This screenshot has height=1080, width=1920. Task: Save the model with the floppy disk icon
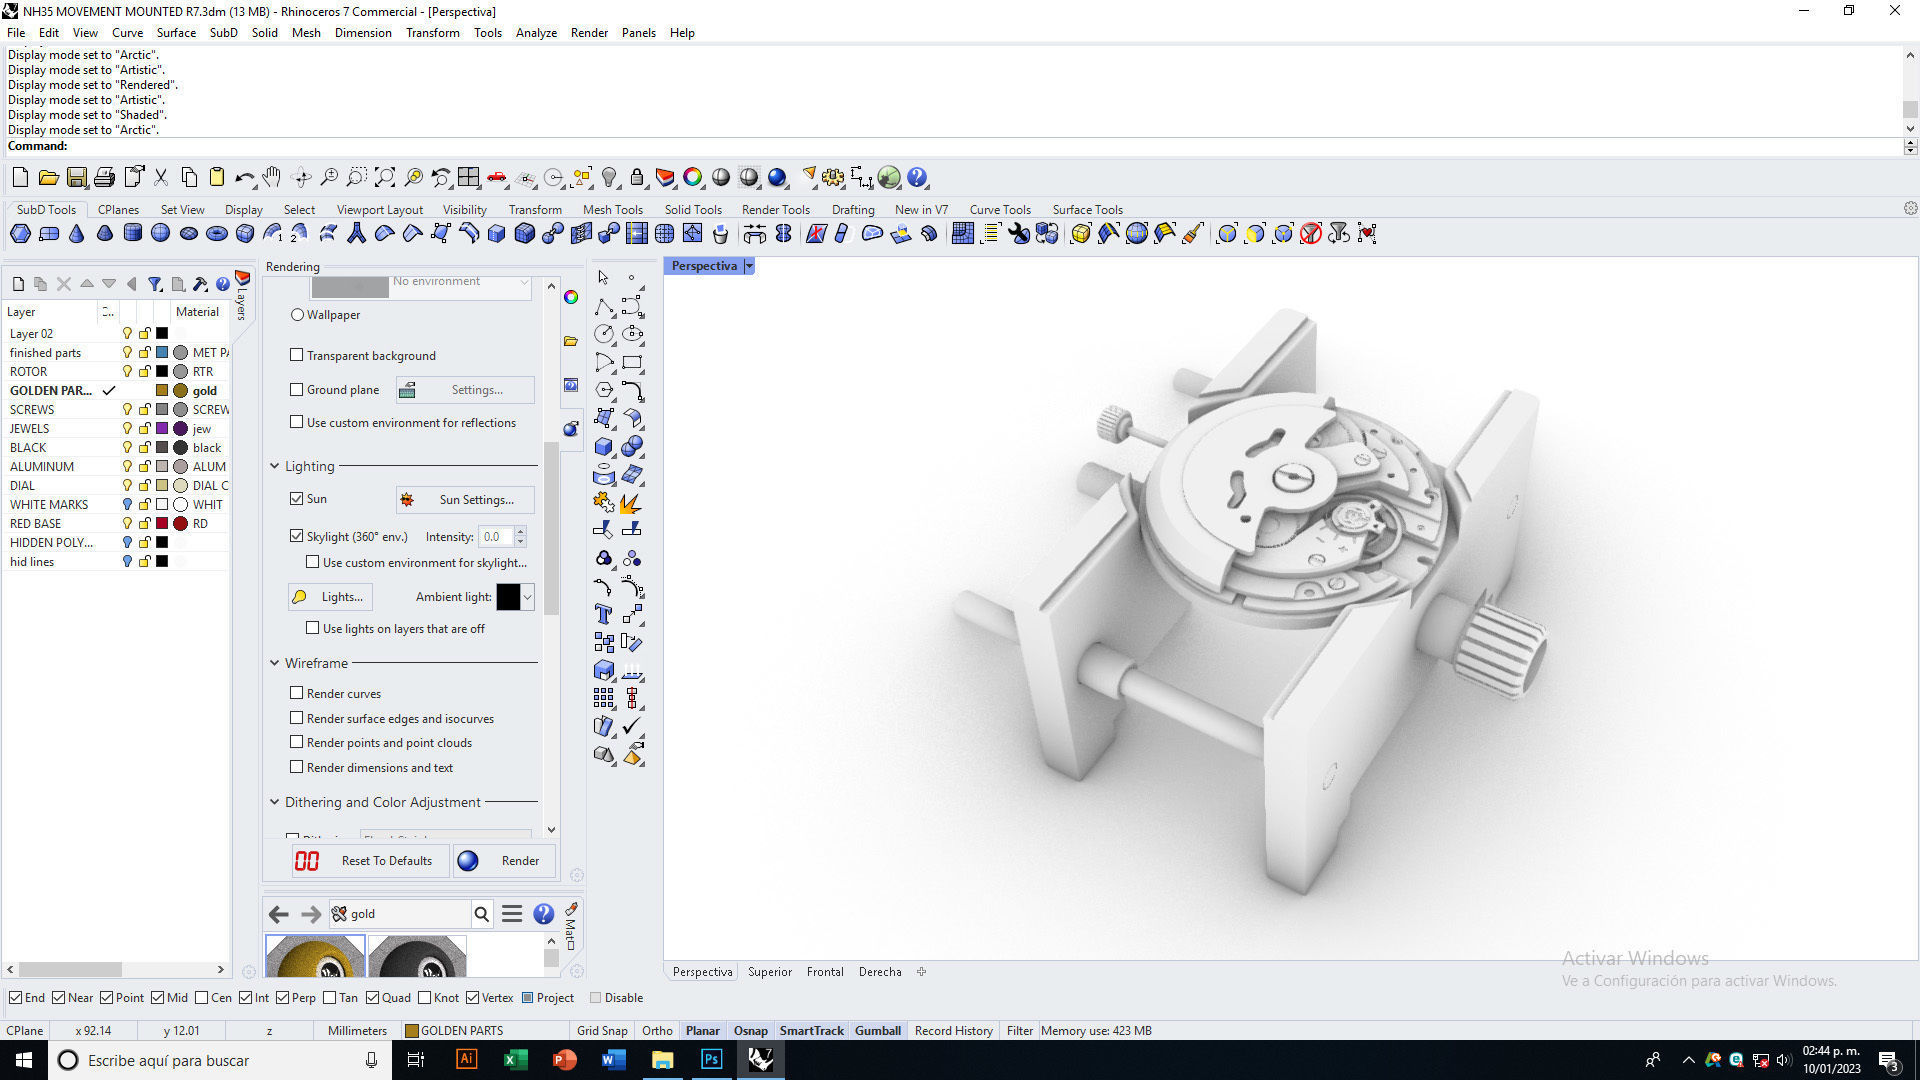click(x=76, y=178)
